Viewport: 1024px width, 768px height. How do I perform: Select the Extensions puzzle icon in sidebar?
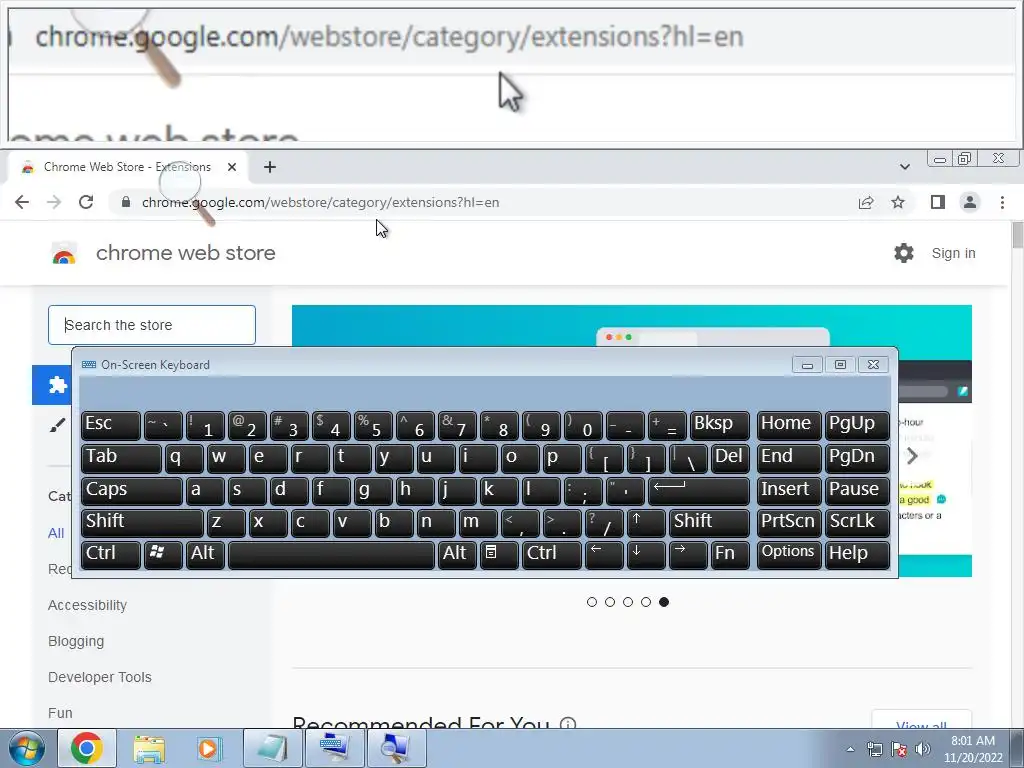[57, 385]
